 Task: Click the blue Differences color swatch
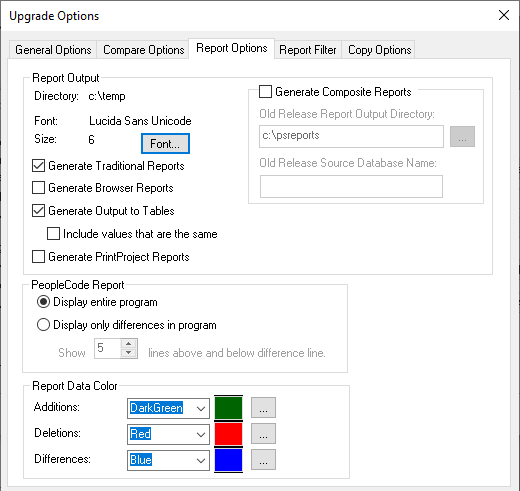tap(228, 460)
